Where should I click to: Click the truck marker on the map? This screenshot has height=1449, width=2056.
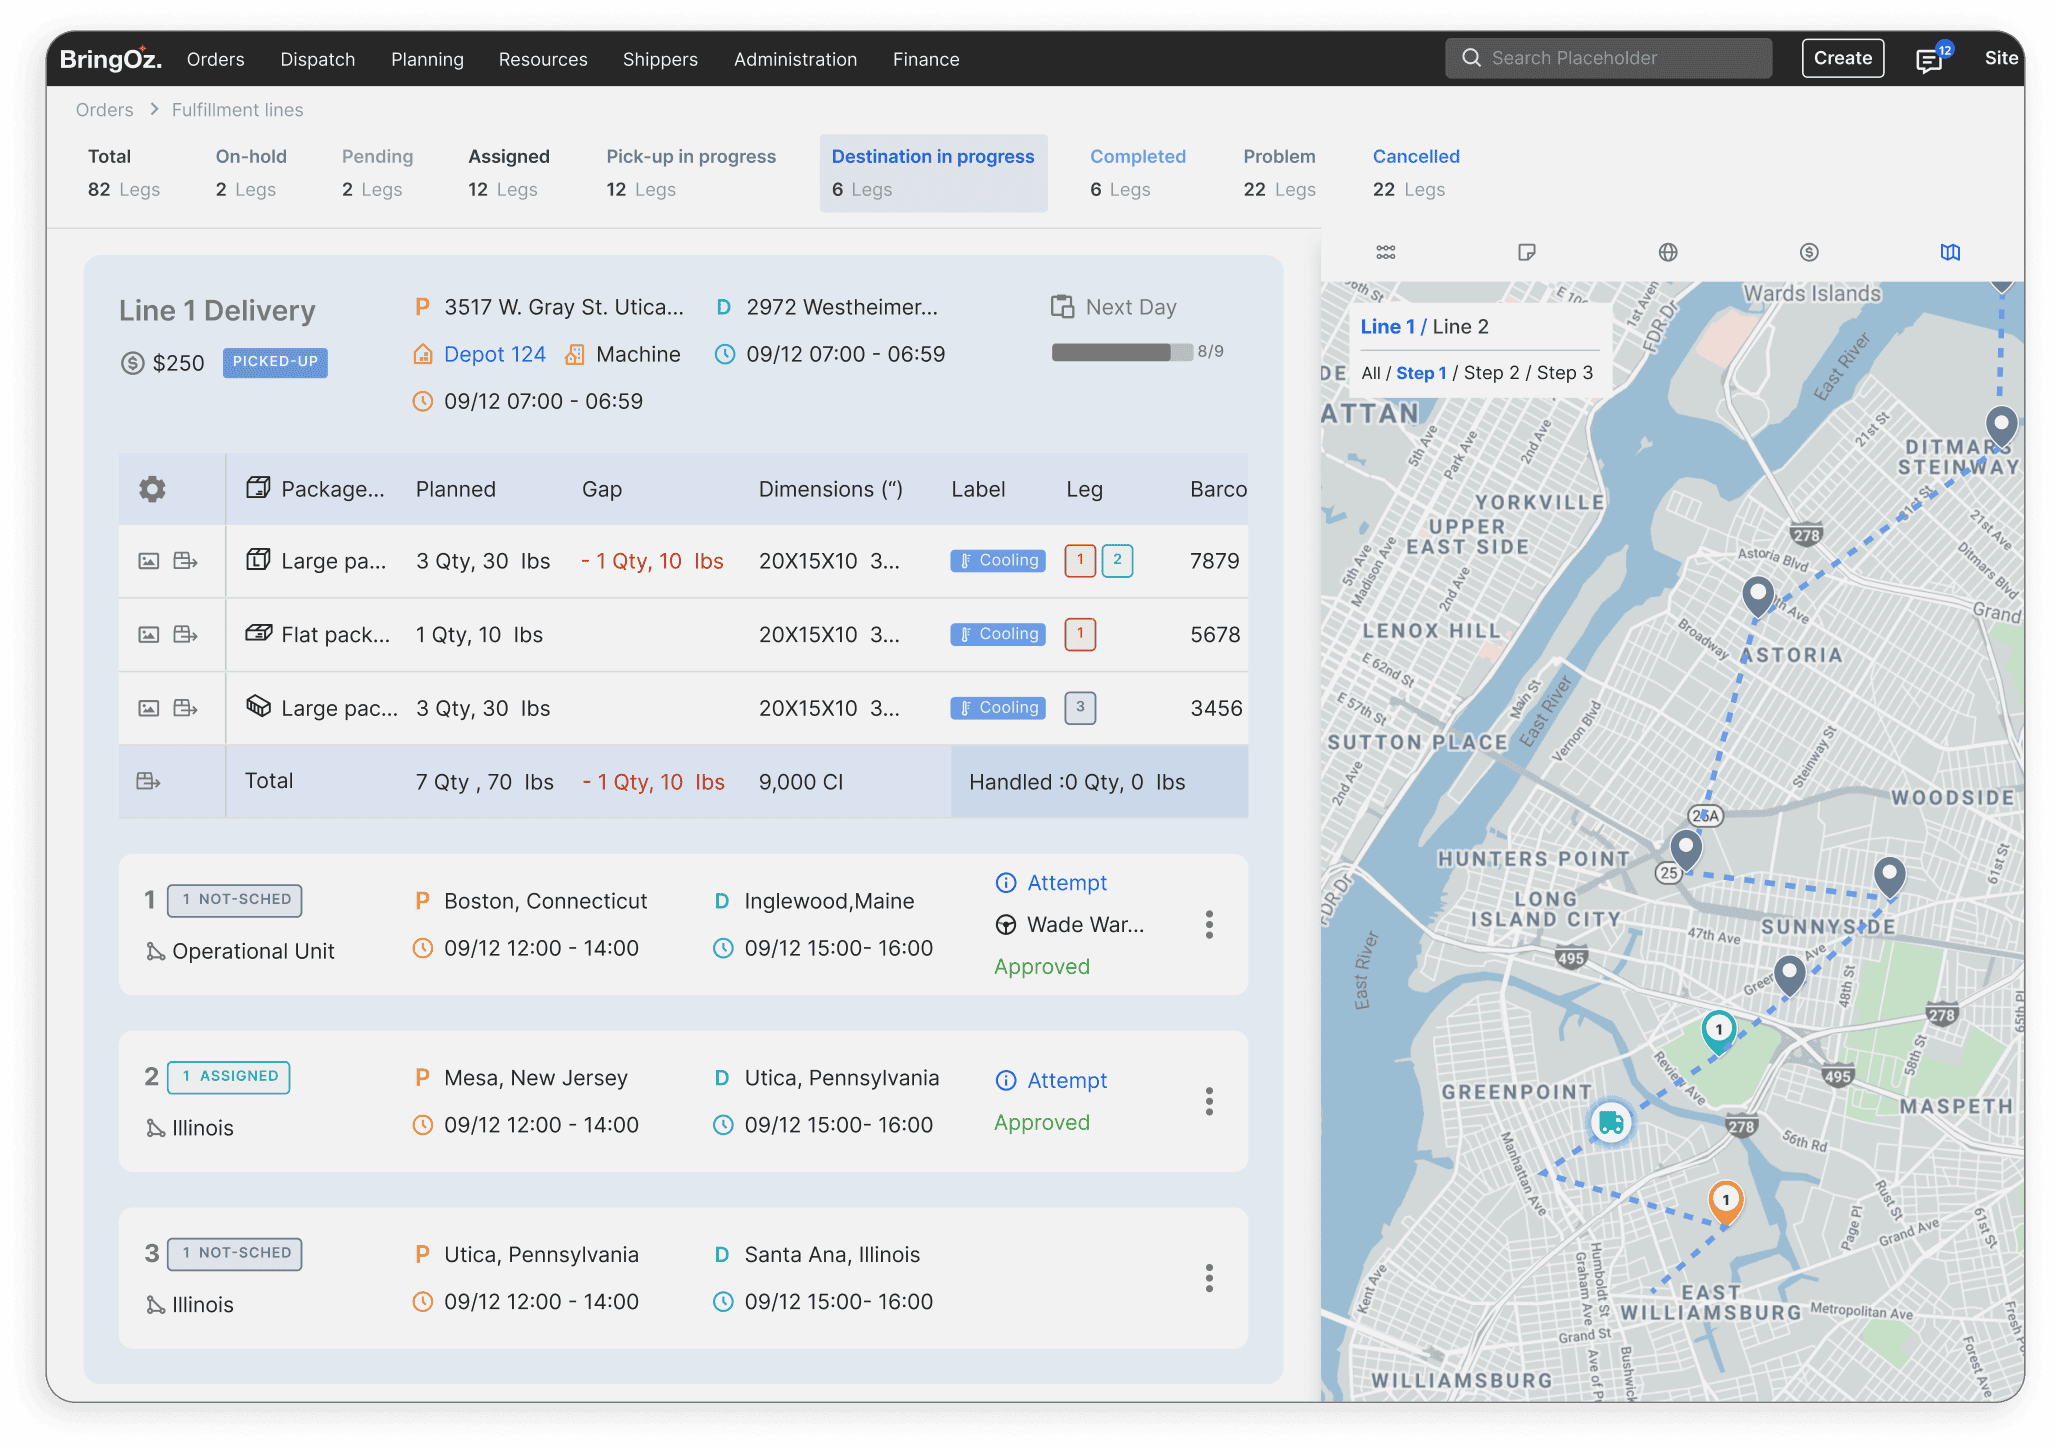(1611, 1122)
